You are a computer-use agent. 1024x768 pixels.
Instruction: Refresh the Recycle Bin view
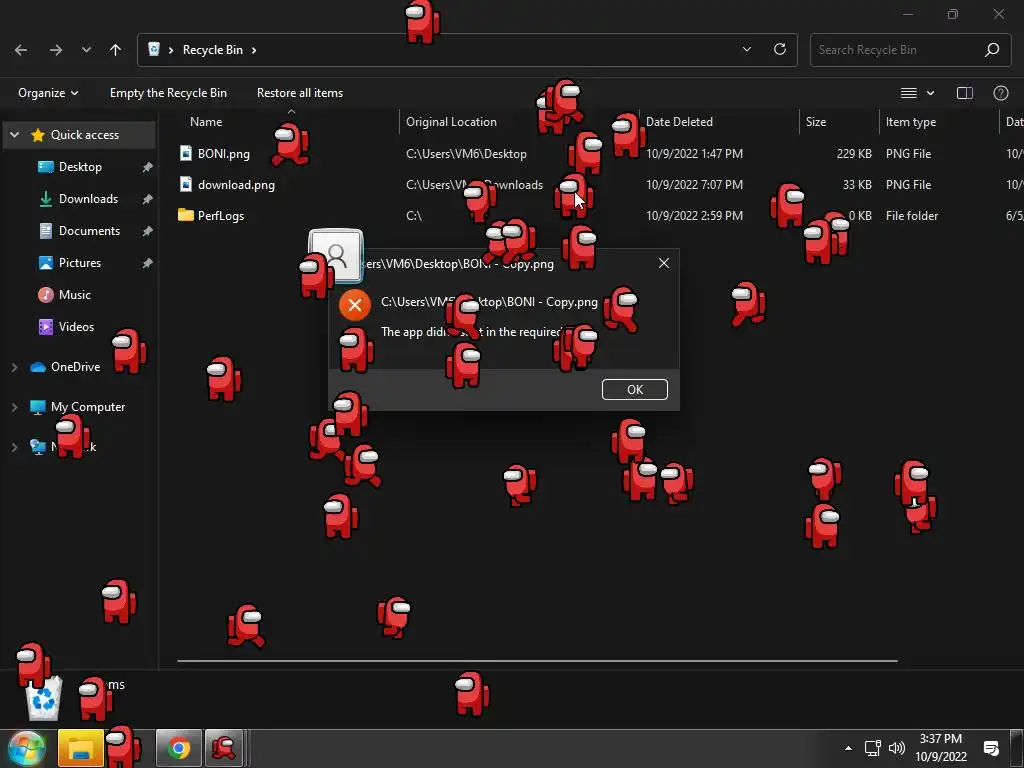point(780,50)
